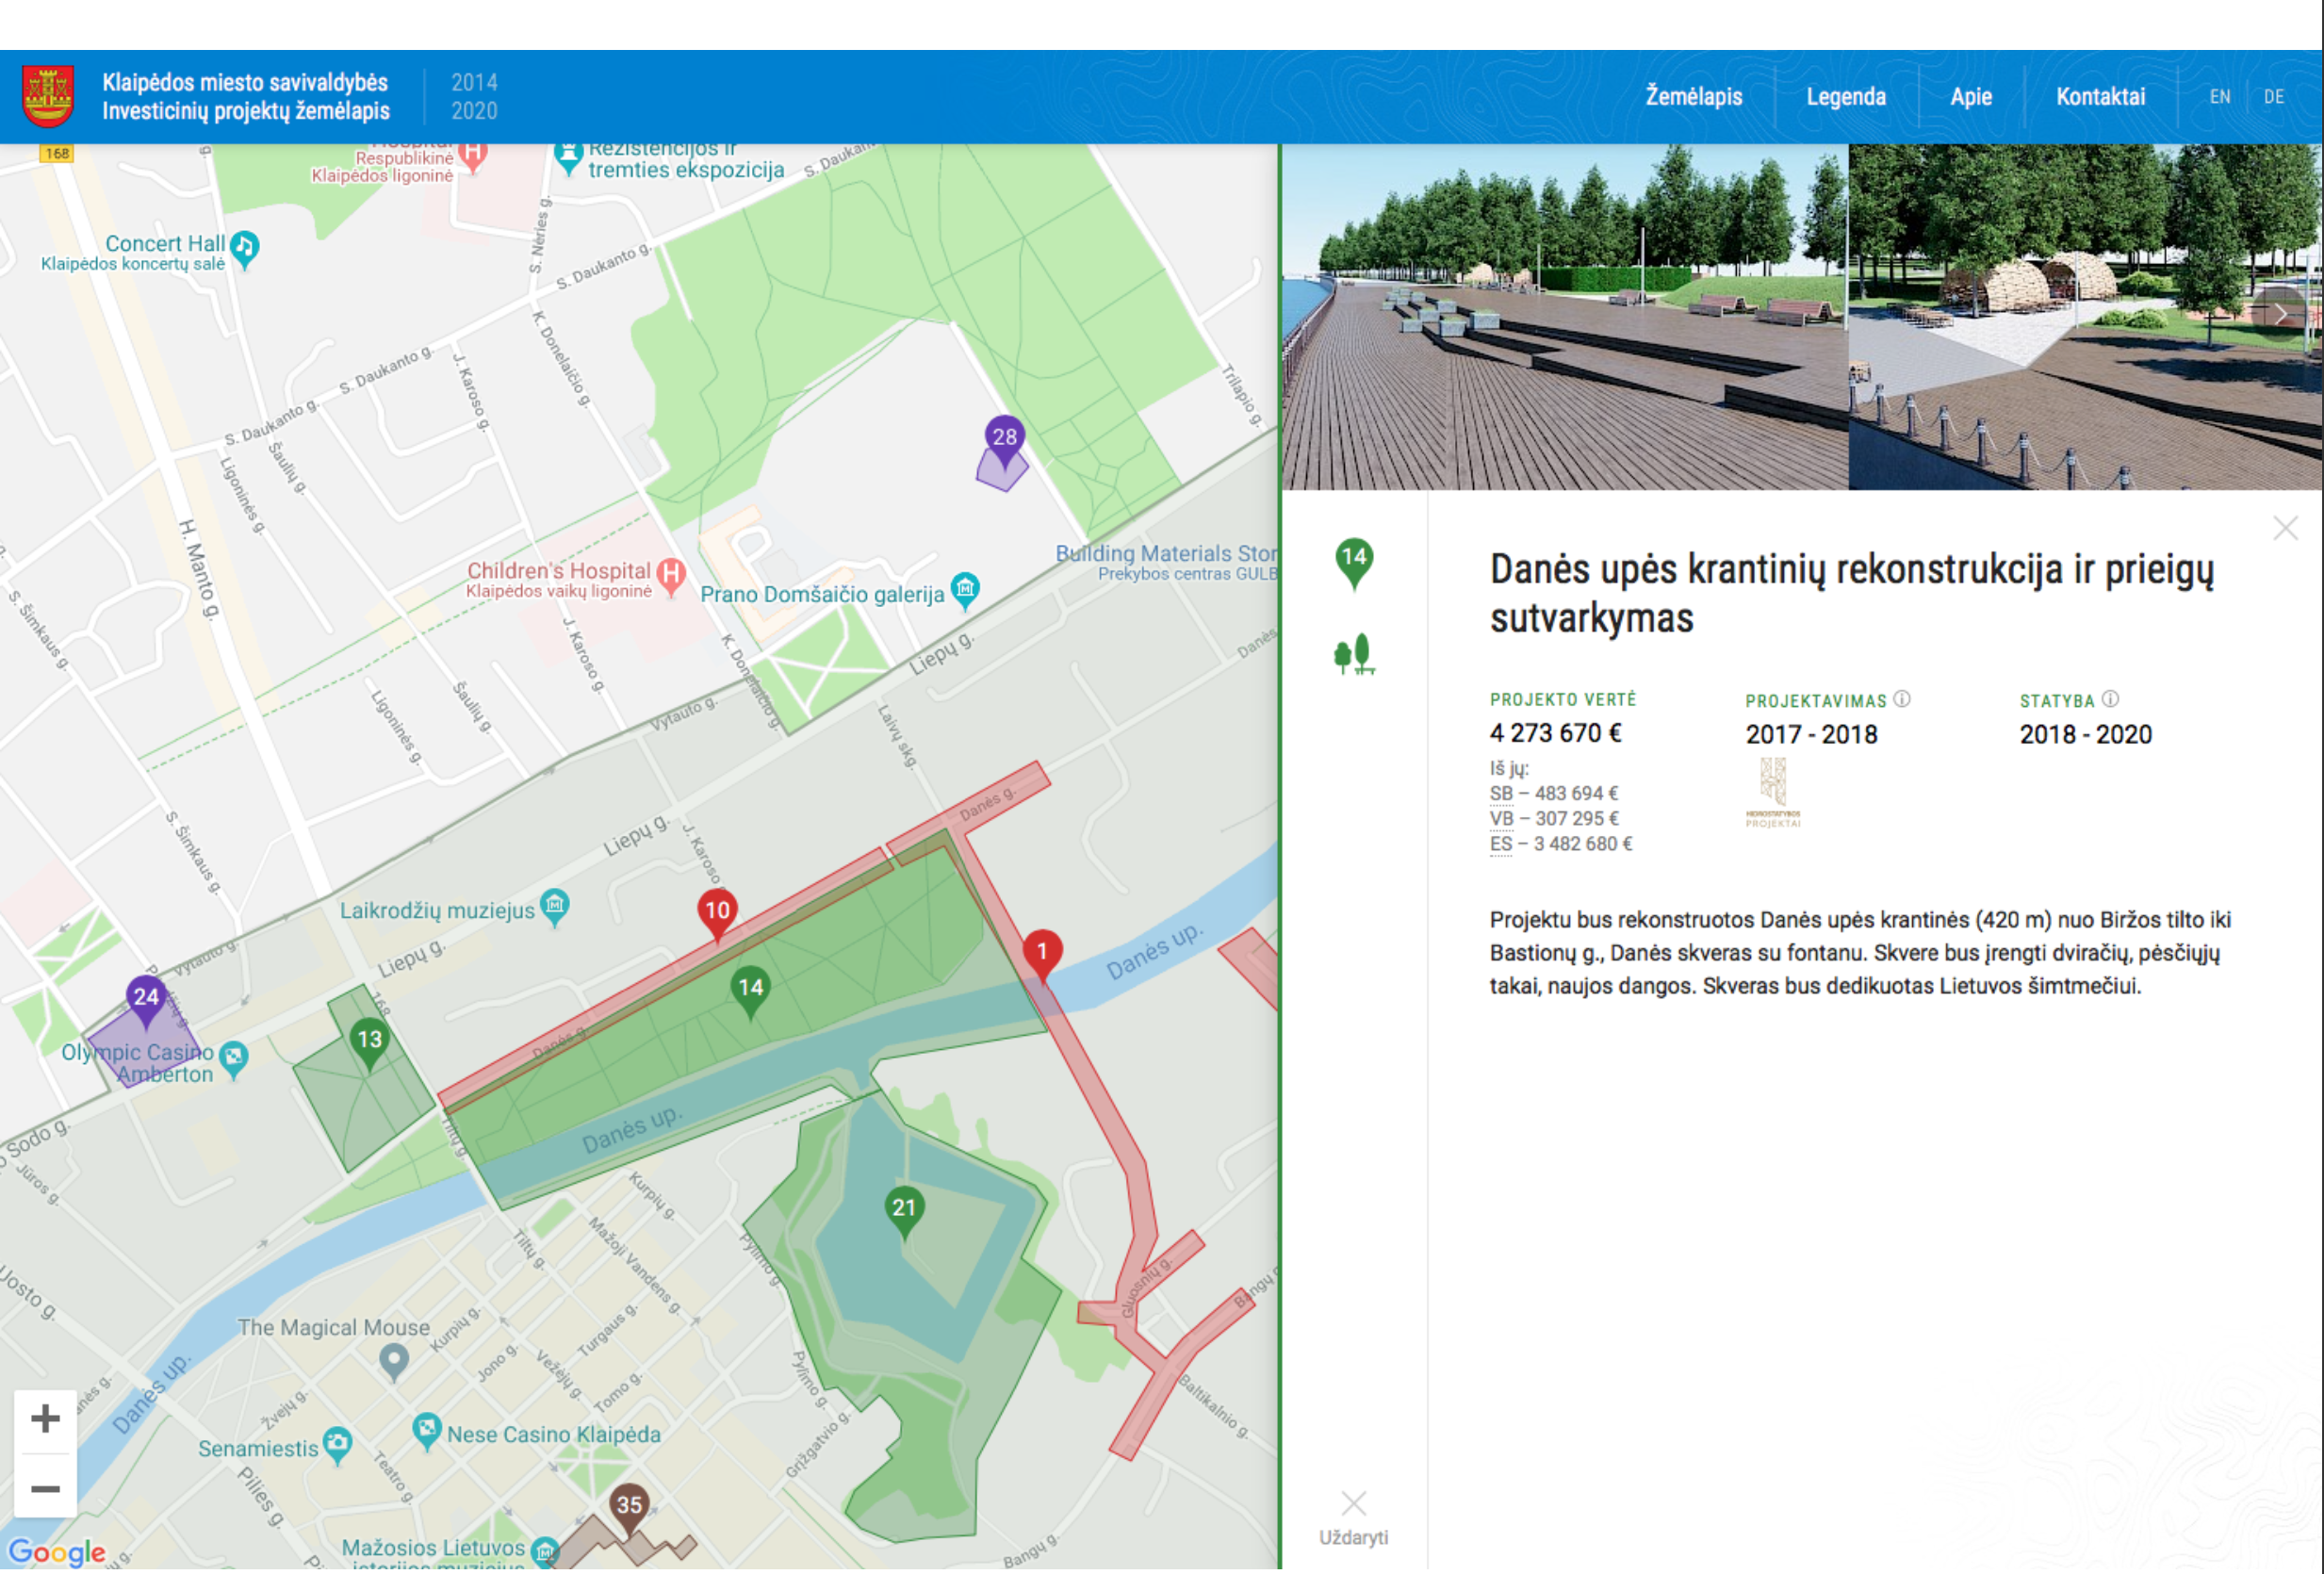
Task: Click purple map marker number 28
Action: tap(1004, 438)
